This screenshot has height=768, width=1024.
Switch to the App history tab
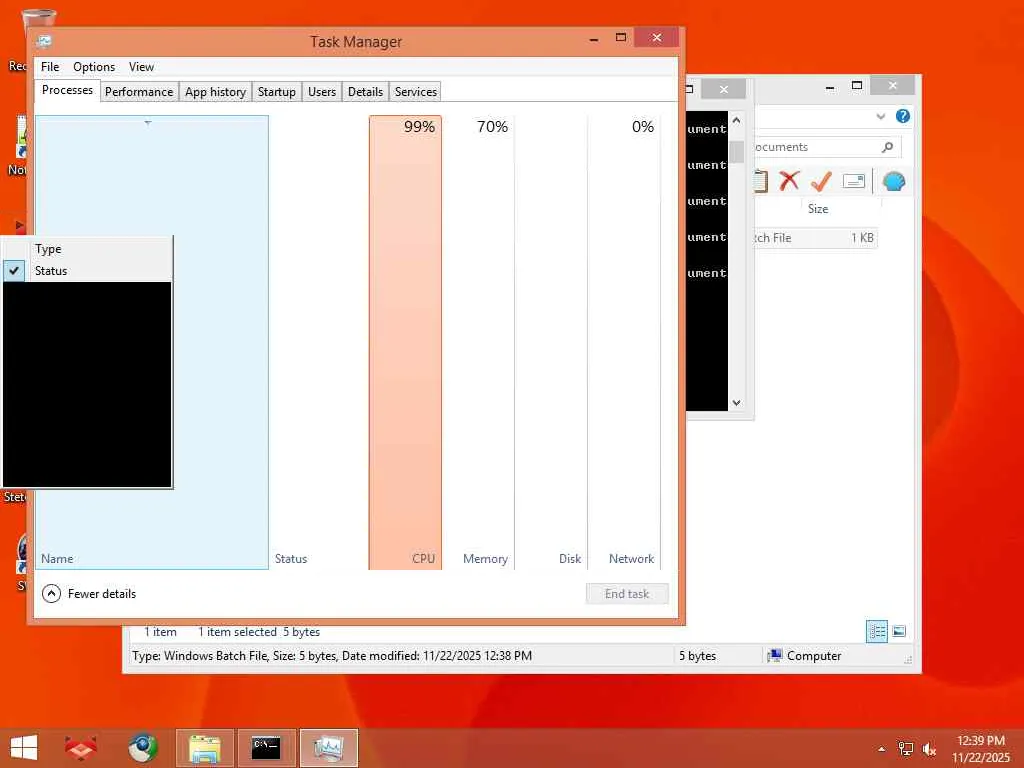tap(216, 92)
